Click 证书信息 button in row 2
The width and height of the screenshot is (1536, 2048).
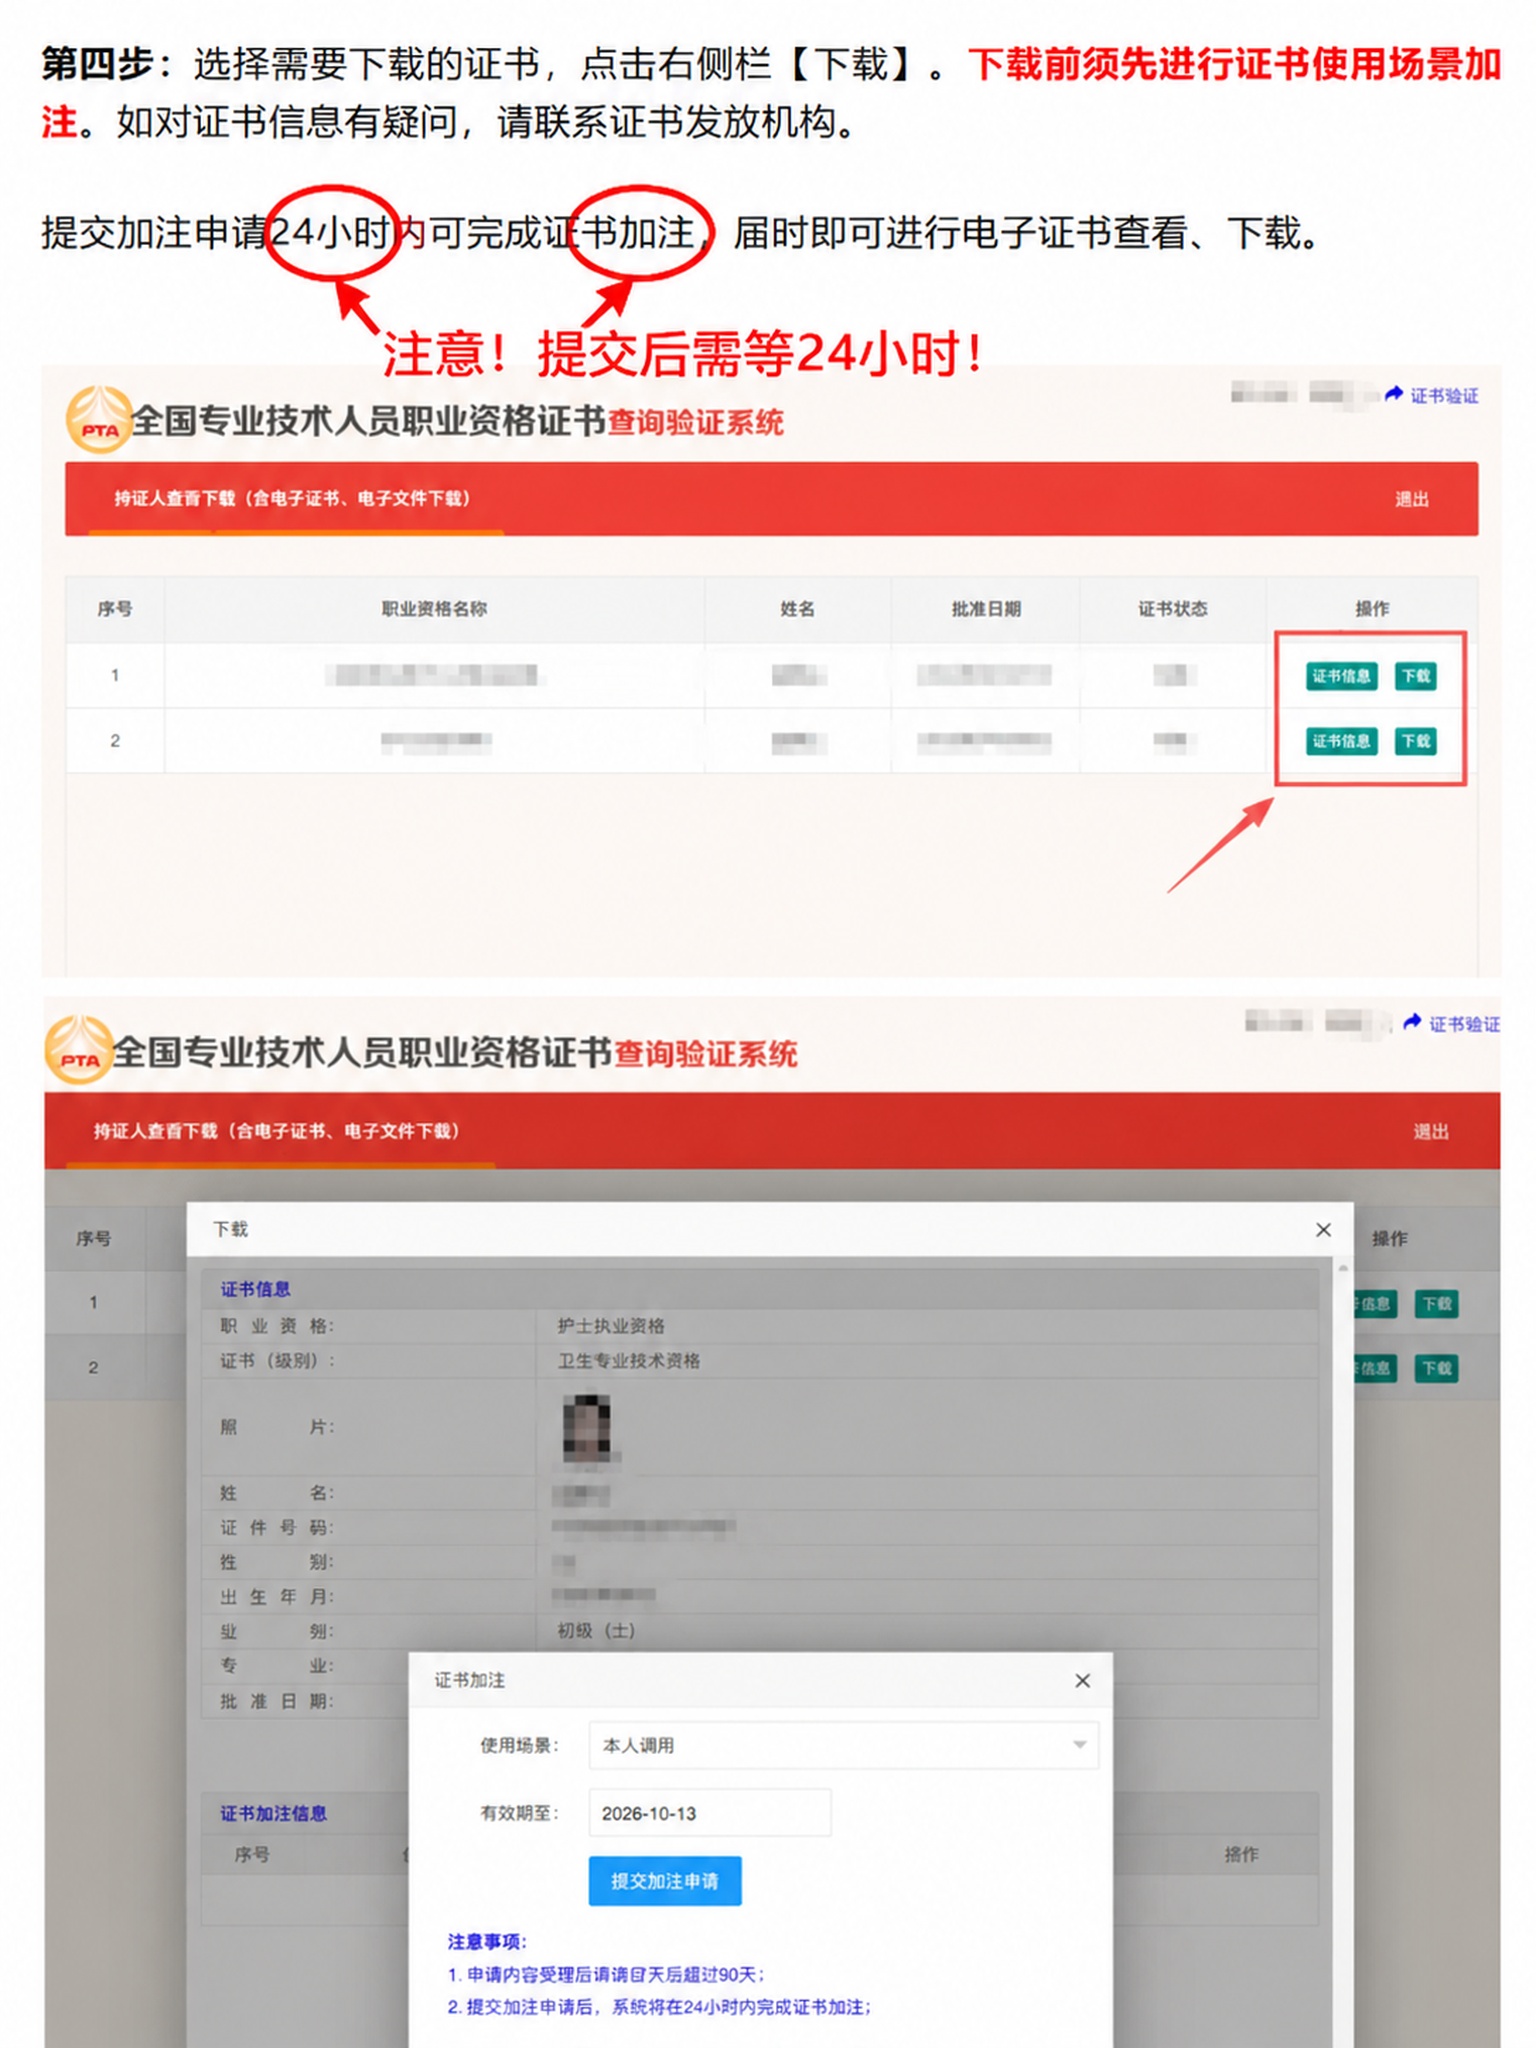[x=1341, y=741]
